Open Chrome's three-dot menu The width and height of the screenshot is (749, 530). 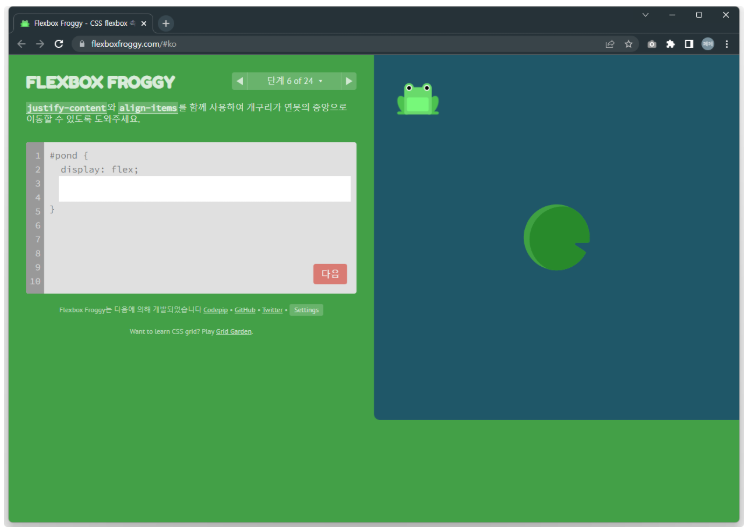pyautogui.click(x=727, y=44)
